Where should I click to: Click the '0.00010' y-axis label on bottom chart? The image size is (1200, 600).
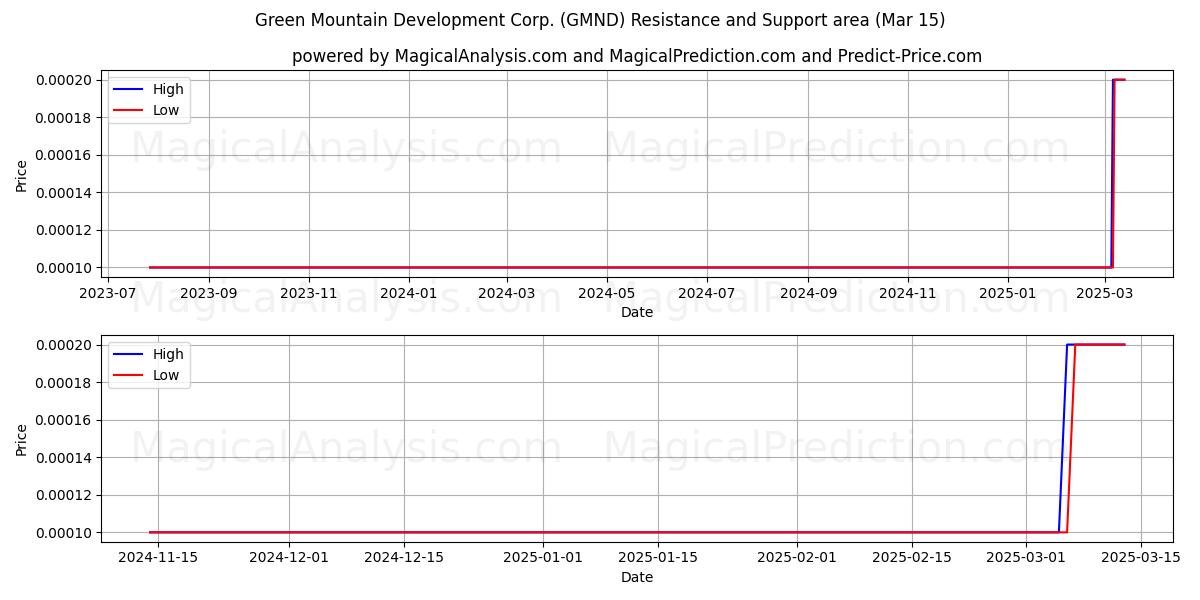[x=65, y=533]
